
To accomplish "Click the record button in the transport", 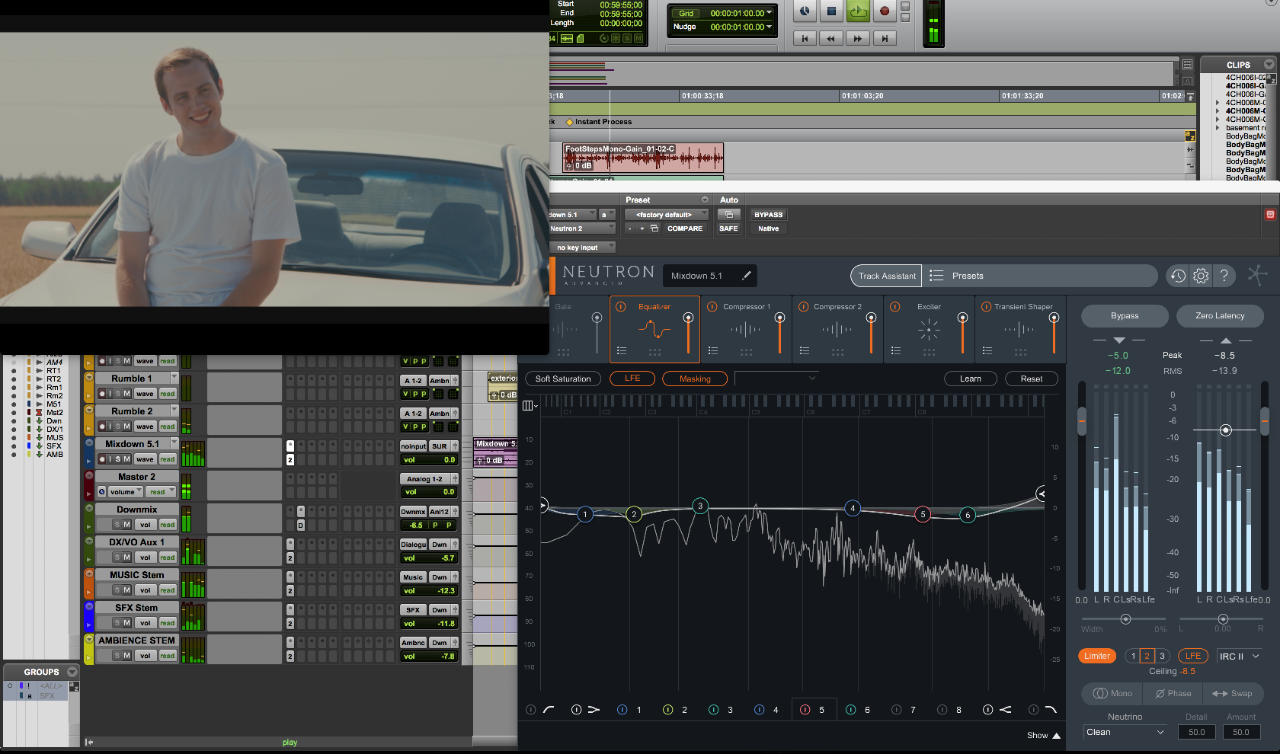I will 884,11.
